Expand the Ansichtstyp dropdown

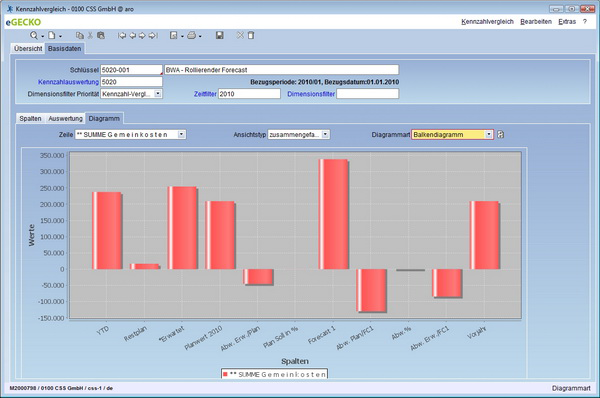[325, 134]
